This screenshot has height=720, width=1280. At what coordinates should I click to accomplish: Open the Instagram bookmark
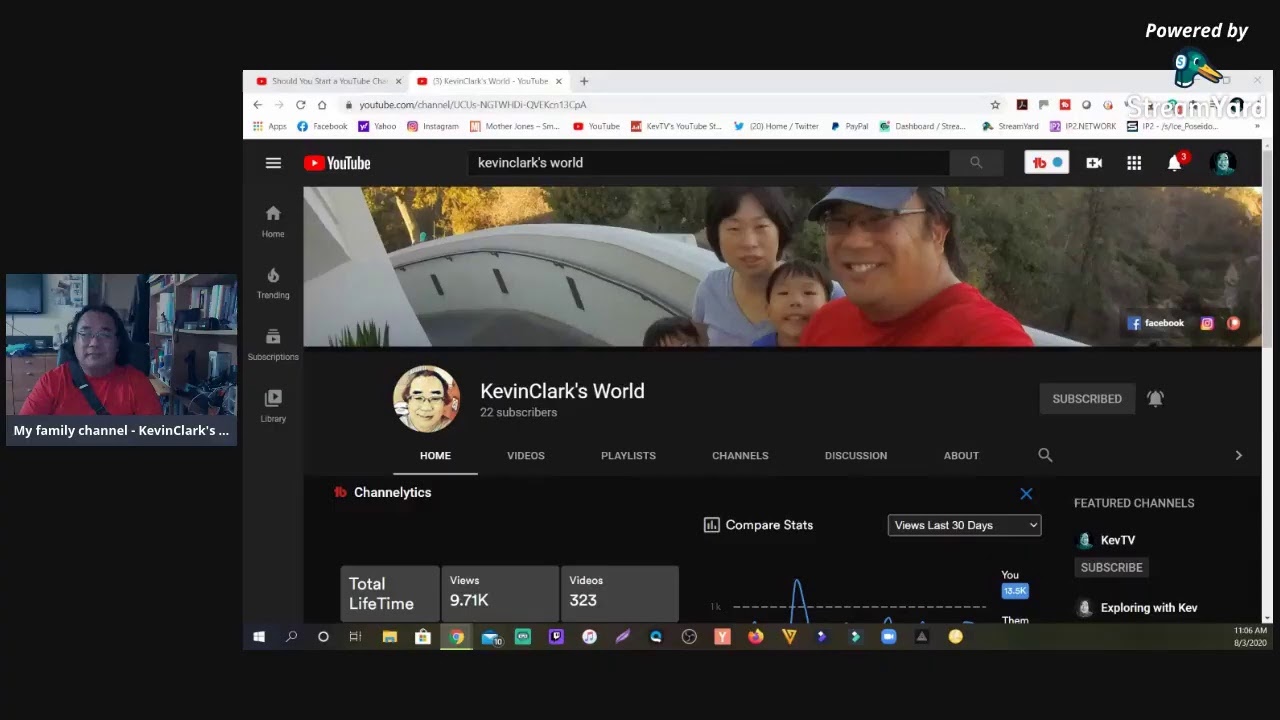click(432, 126)
